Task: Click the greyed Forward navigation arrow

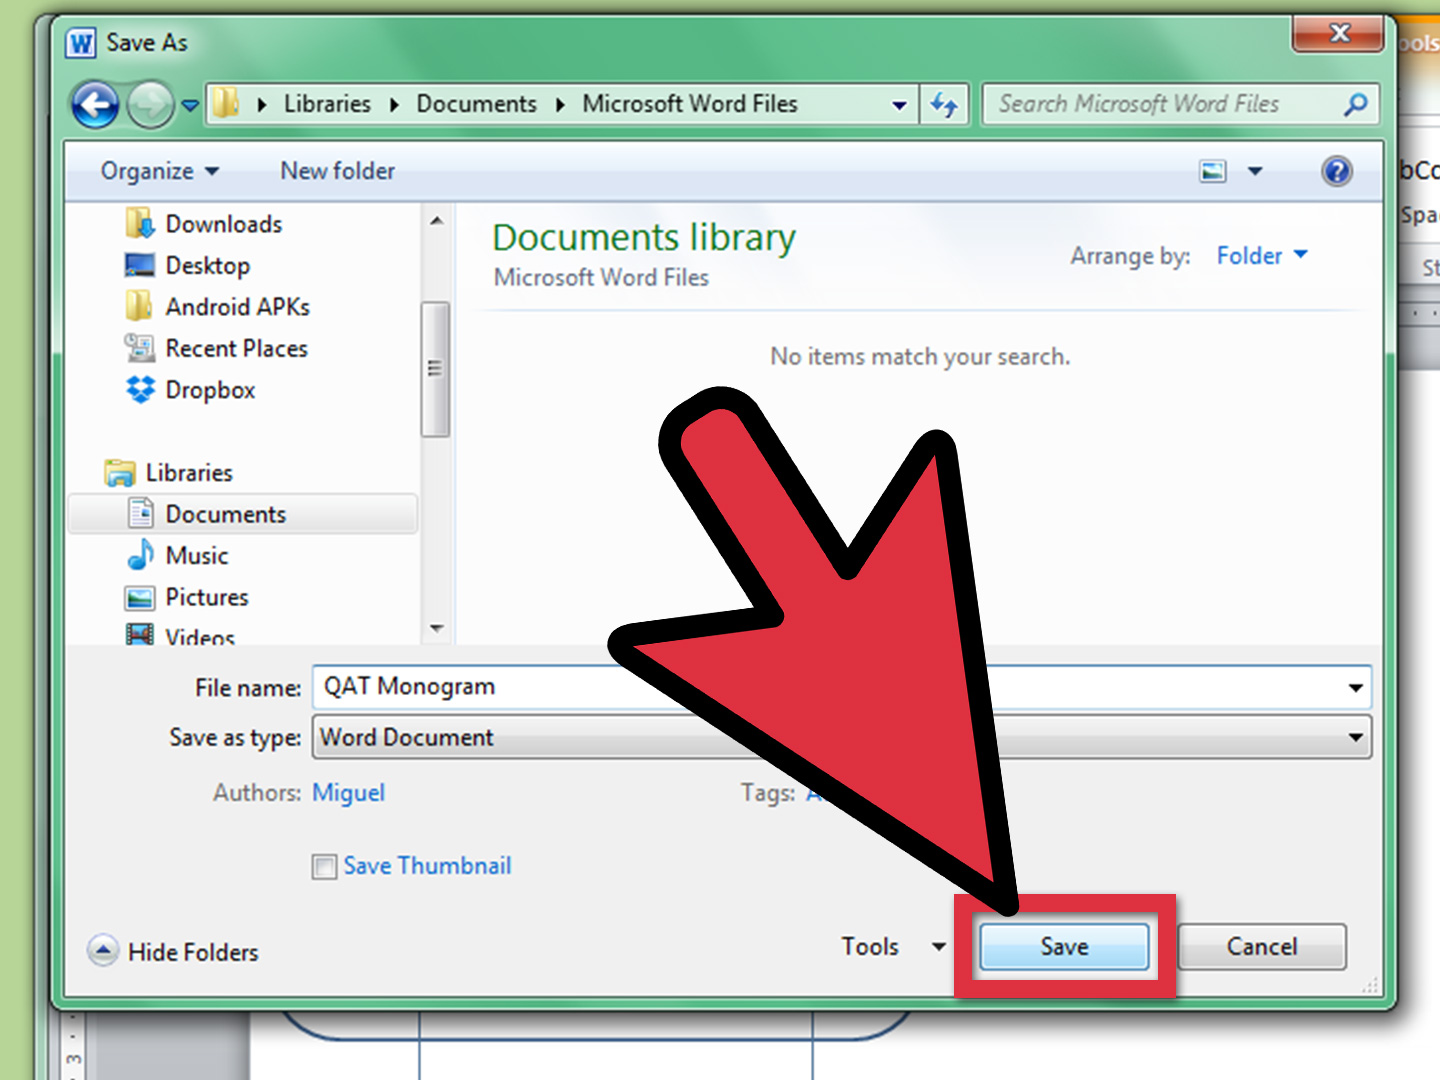Action: pyautogui.click(x=151, y=104)
